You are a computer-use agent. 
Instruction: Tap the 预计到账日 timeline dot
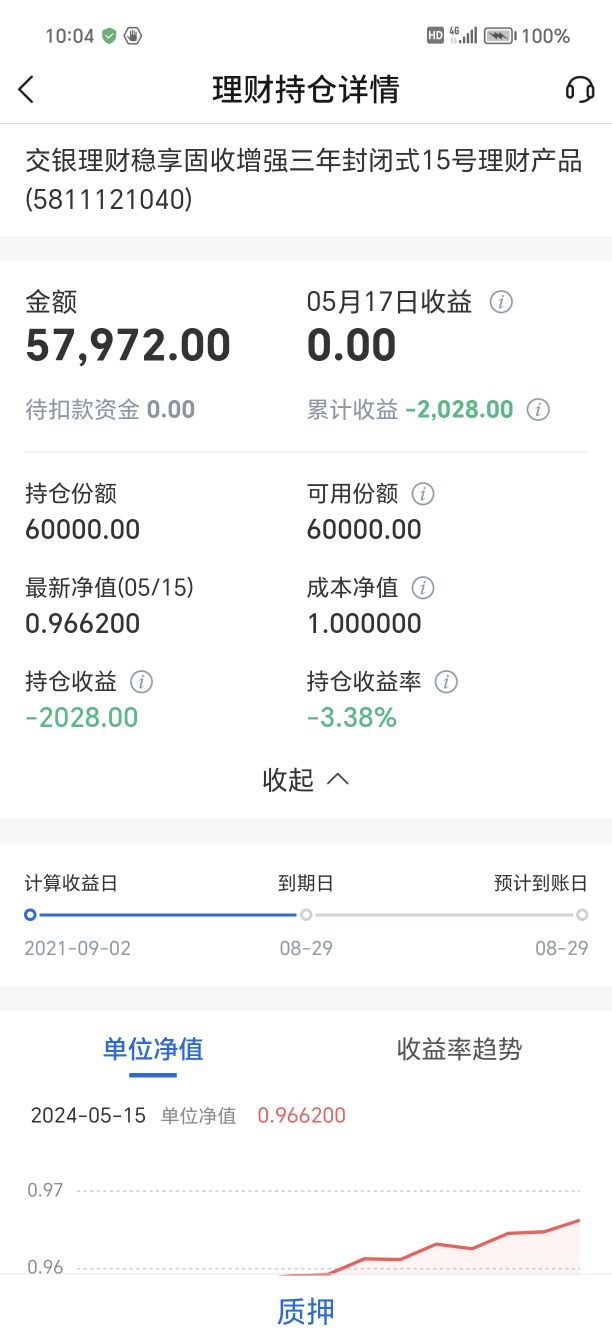[x=582, y=914]
